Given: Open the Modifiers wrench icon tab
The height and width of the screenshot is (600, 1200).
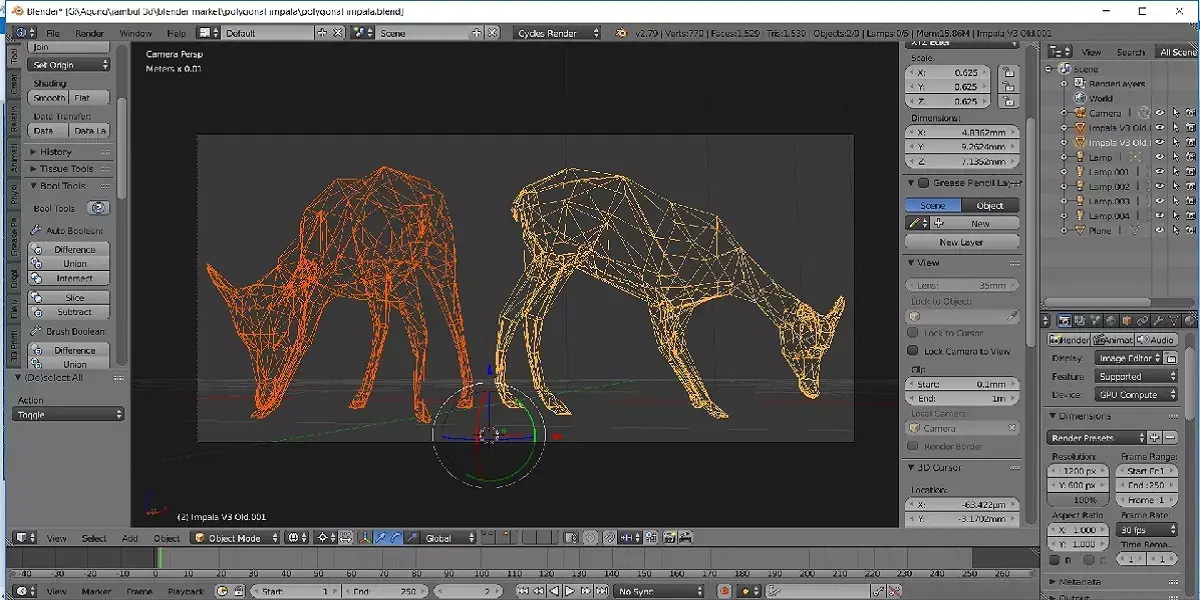Looking at the screenshot, I should tap(1160, 321).
